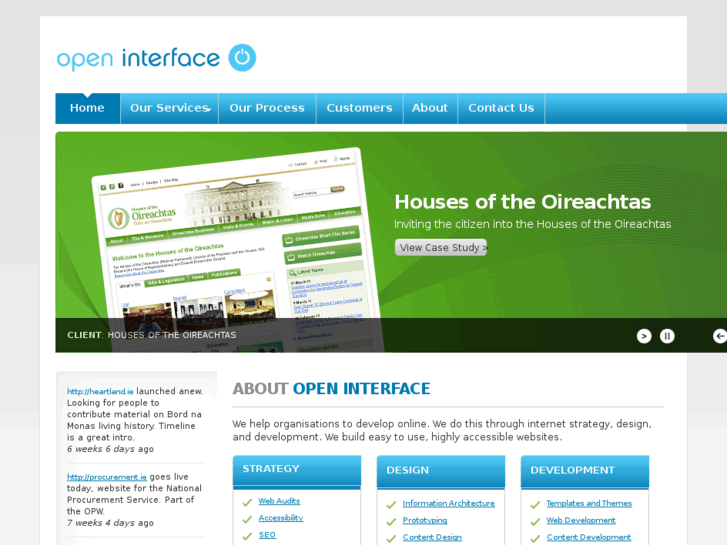
Task: Click checkmark icon beside Web Development
Action: pyautogui.click(x=535, y=522)
